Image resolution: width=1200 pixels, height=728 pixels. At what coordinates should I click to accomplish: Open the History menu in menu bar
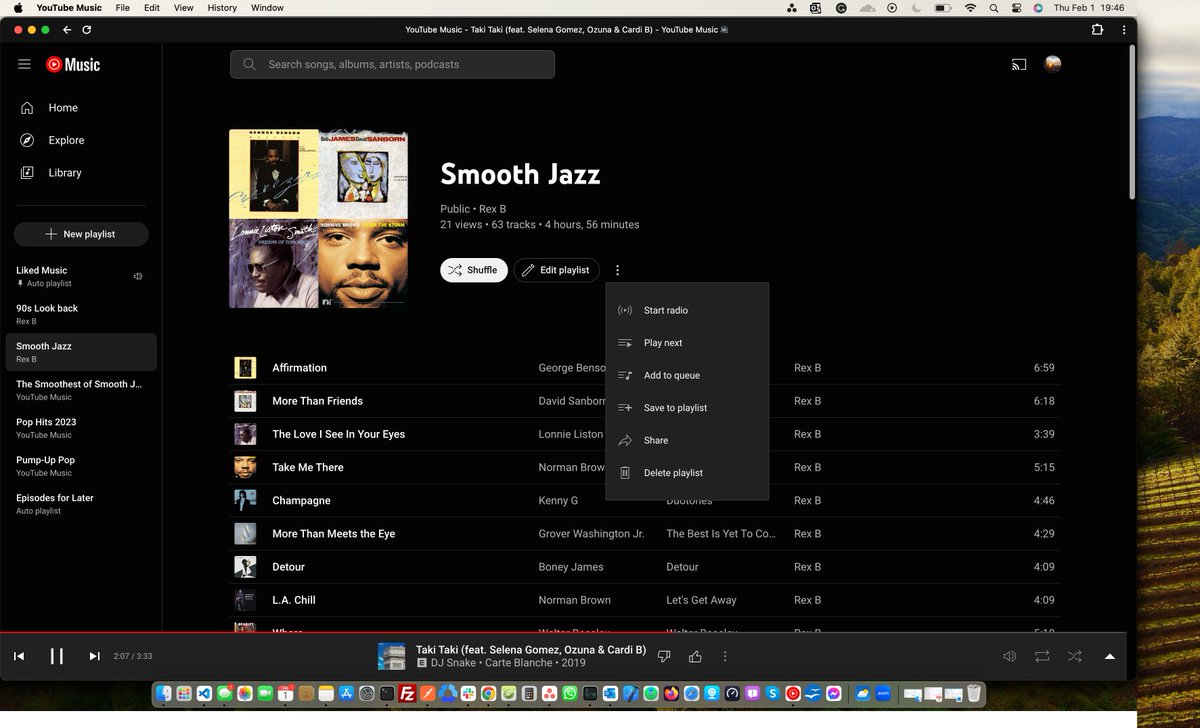click(222, 7)
